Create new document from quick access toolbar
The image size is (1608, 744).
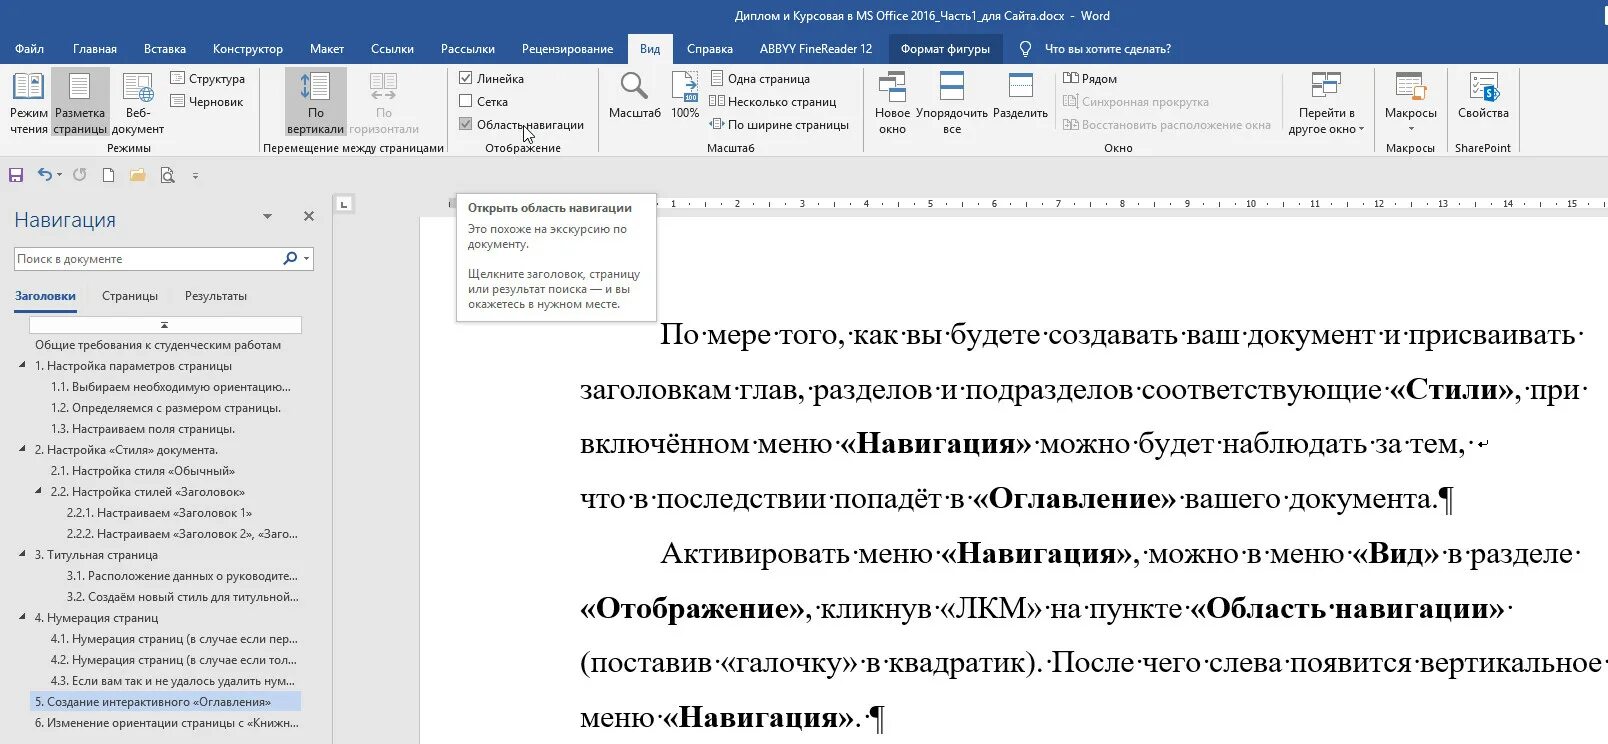pos(108,175)
